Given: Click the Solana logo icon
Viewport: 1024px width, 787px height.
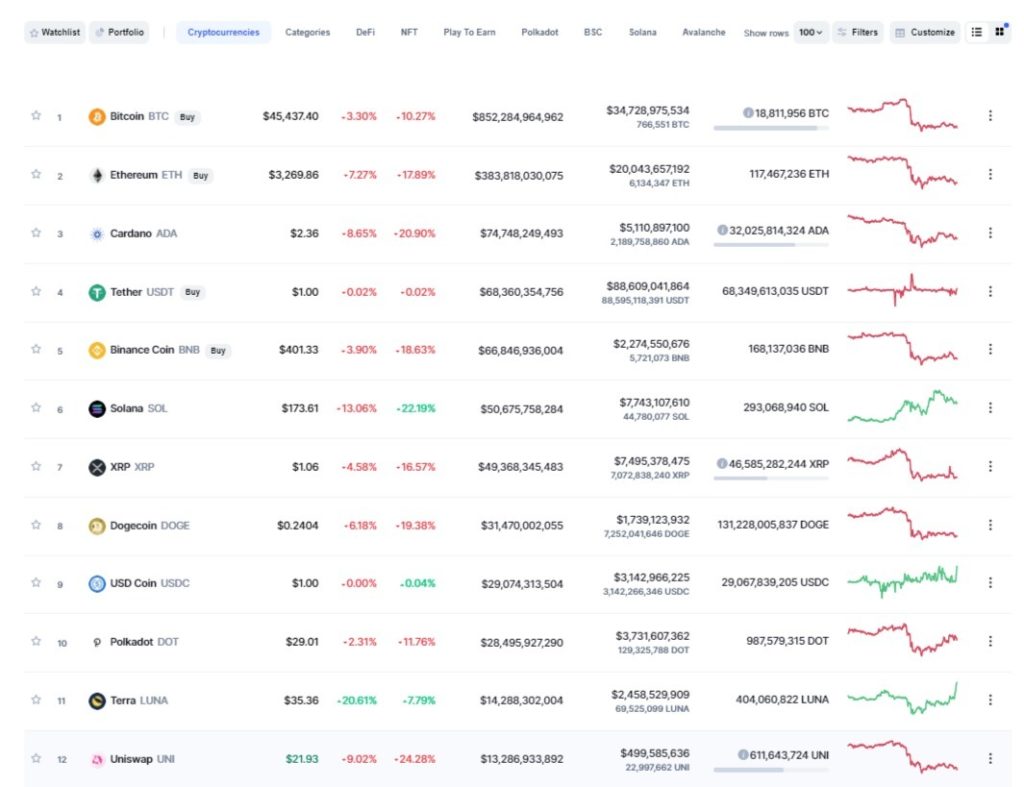Looking at the screenshot, I should coord(97,409).
